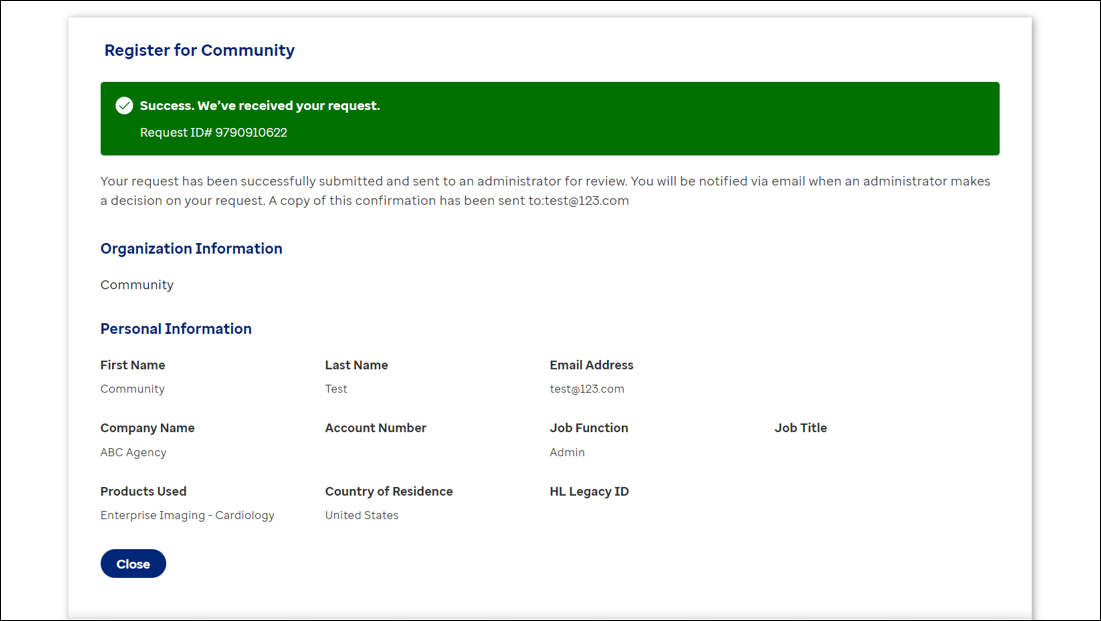Click the Company Name value ABC Agency
This screenshot has height=621, width=1101.
[x=133, y=452]
